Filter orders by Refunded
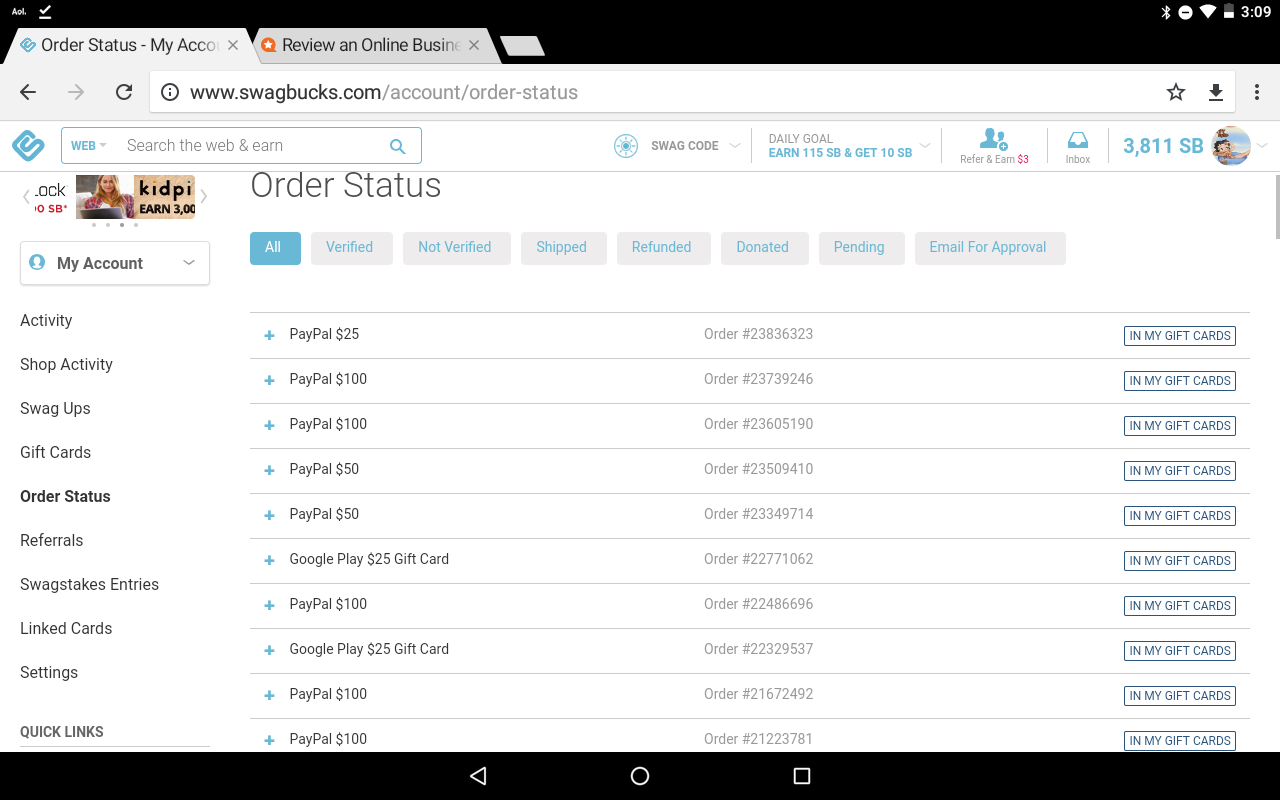1280x800 pixels. pos(663,247)
